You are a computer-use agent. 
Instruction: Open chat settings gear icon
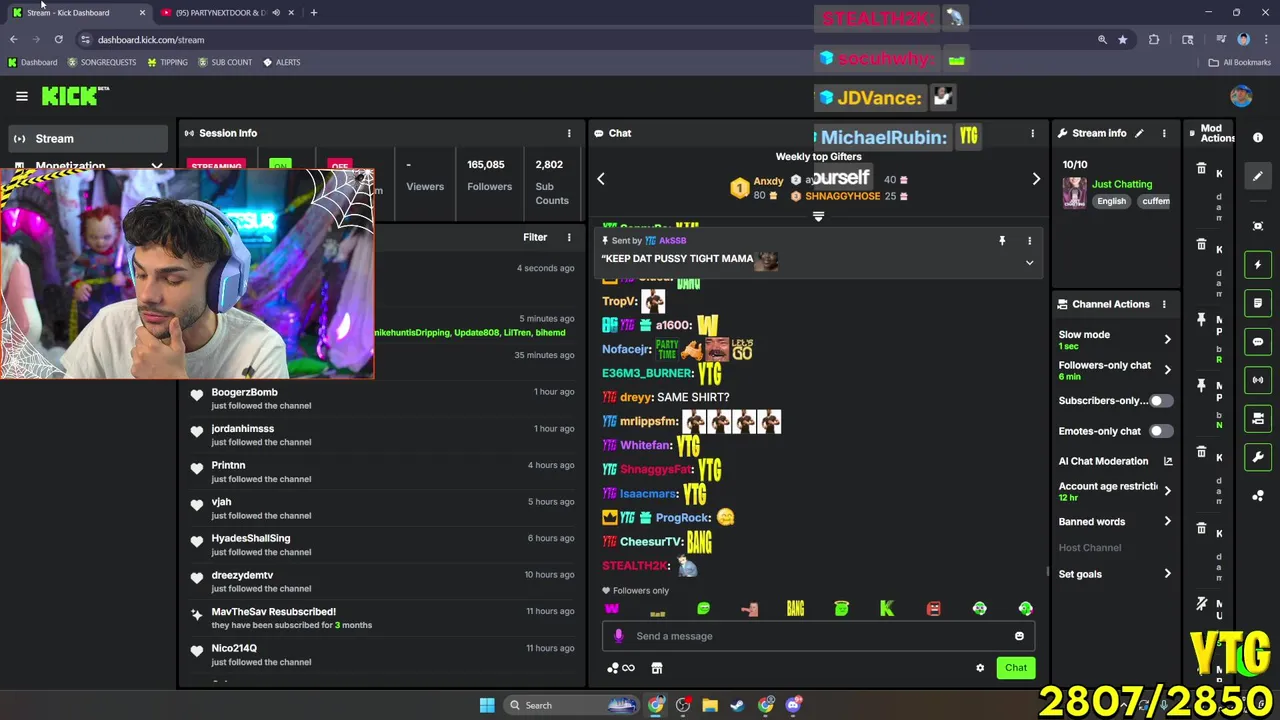980,668
